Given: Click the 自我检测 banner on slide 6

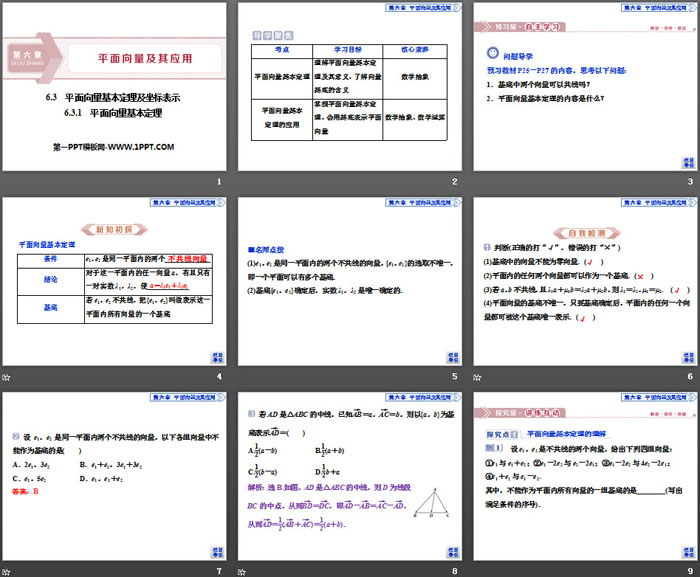Looking at the screenshot, I should pos(587,233).
